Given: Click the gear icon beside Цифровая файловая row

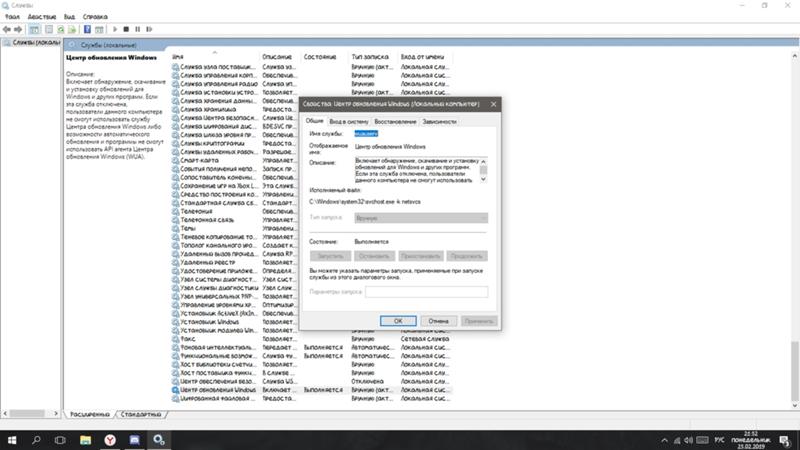Looking at the screenshot, I should tap(176, 398).
